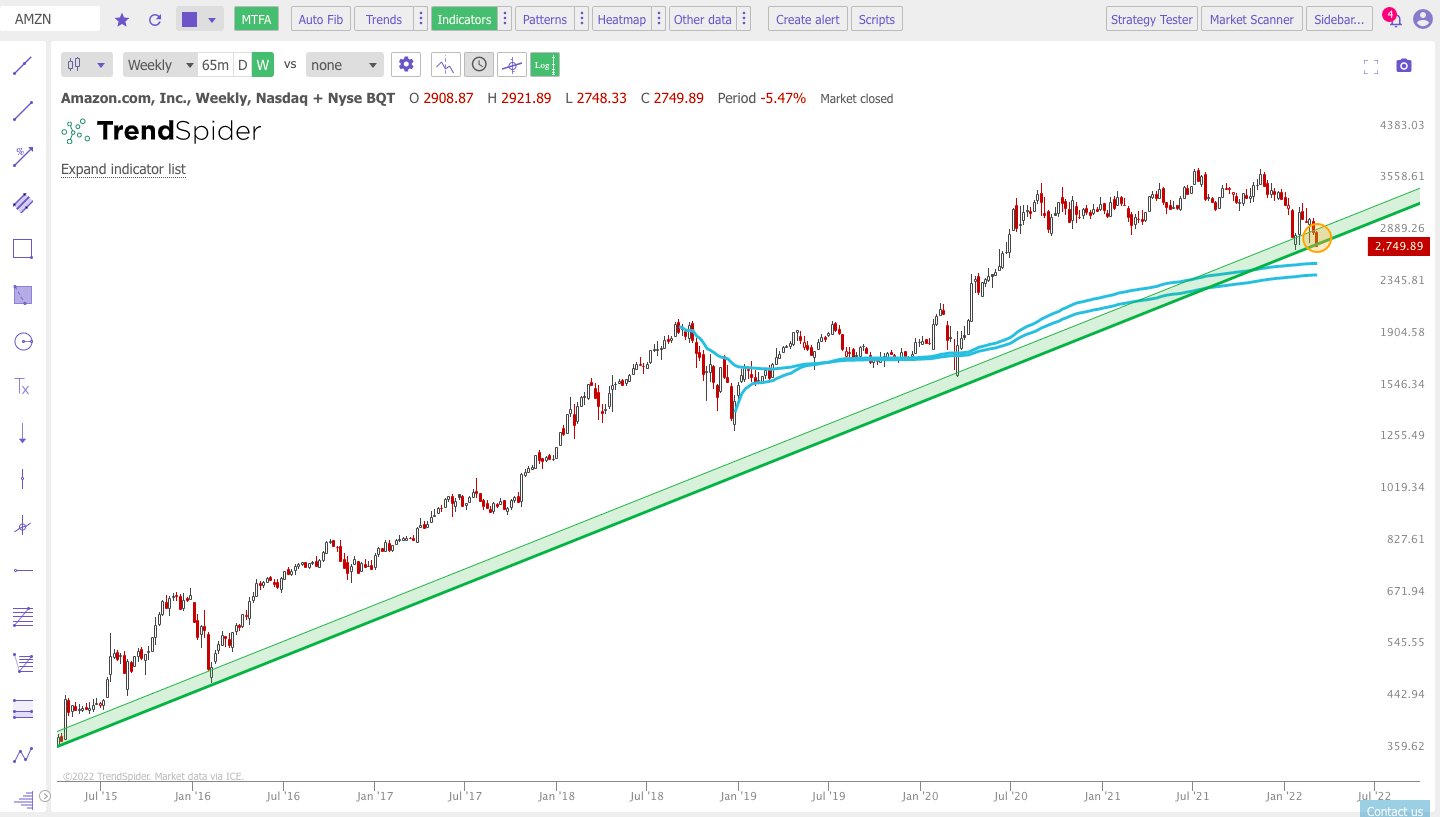Open Trends options three-dot menu
The width and height of the screenshot is (1440, 817).
coord(419,19)
